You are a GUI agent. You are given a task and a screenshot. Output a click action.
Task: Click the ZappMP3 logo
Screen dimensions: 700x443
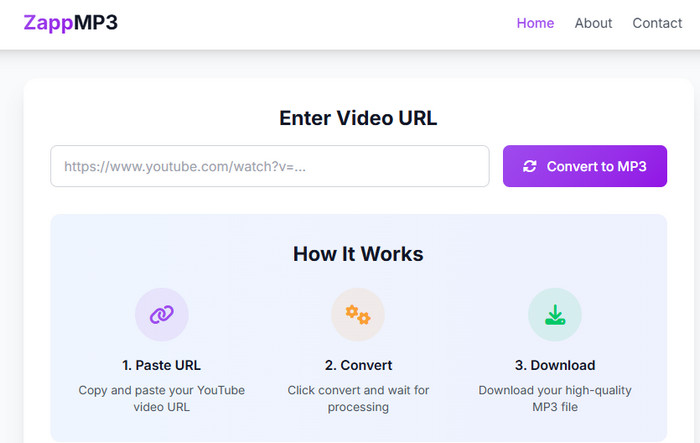coord(70,22)
